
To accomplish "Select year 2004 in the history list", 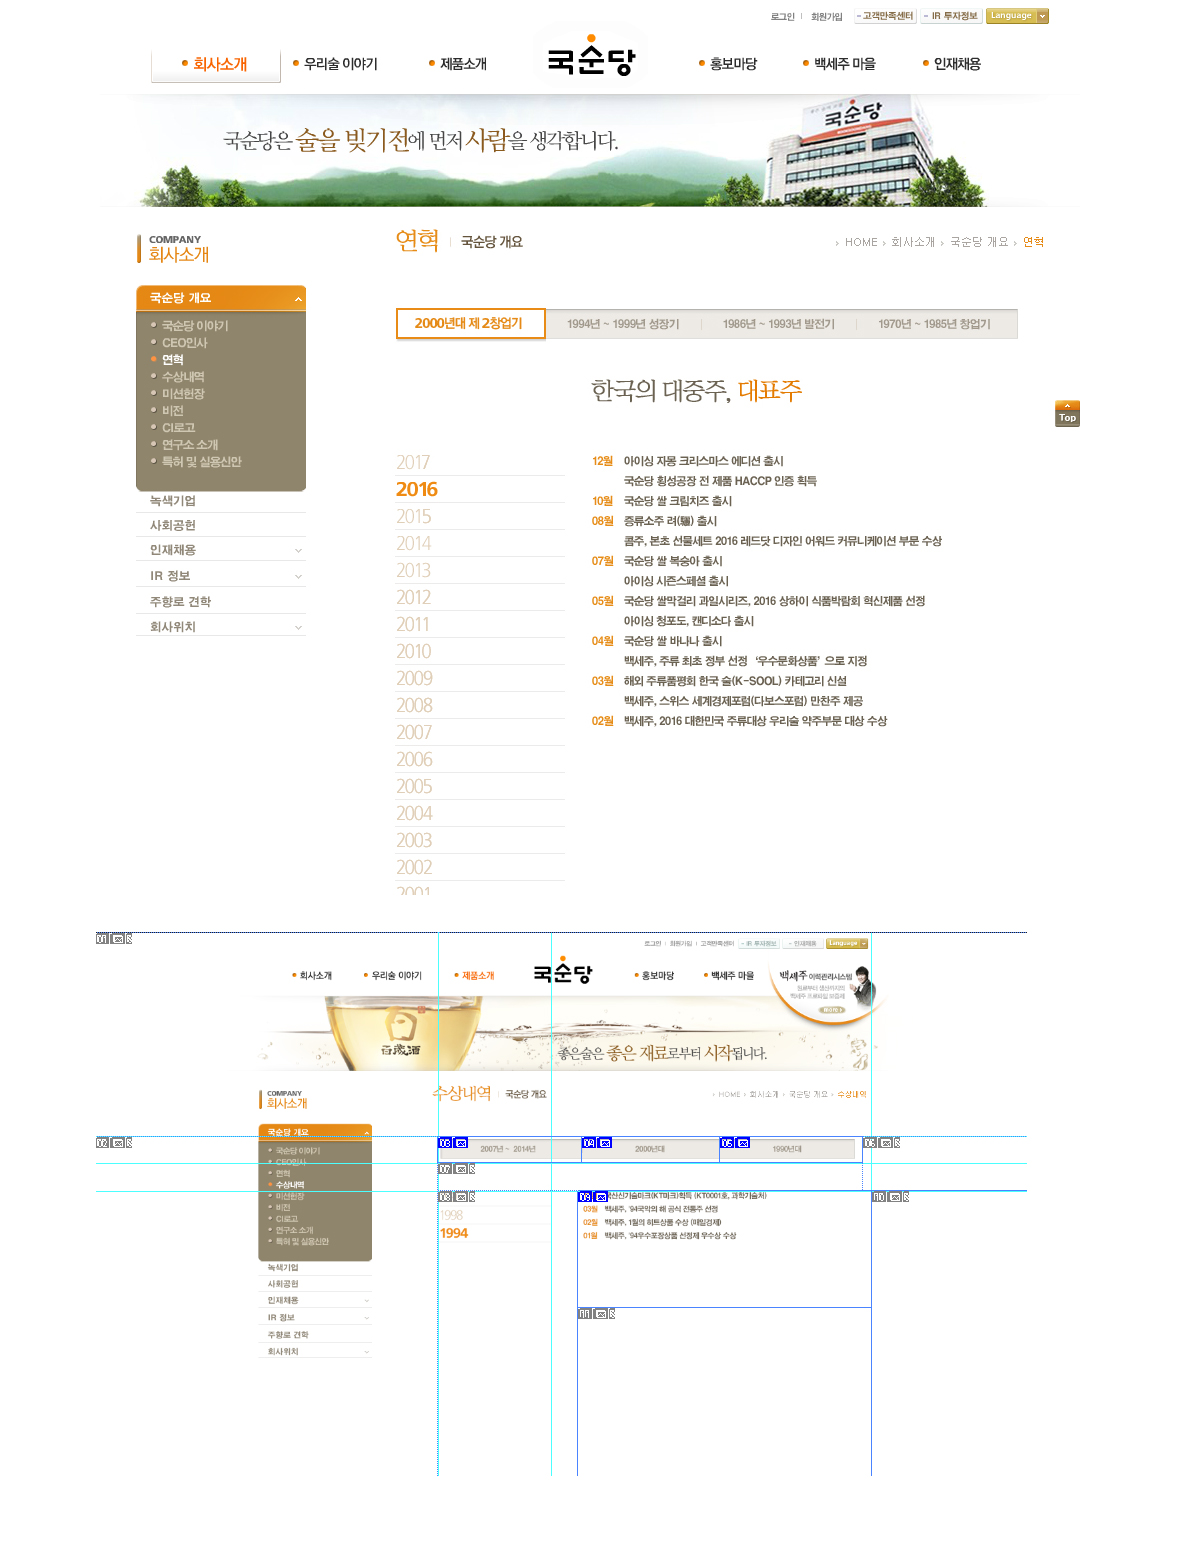I will (414, 814).
